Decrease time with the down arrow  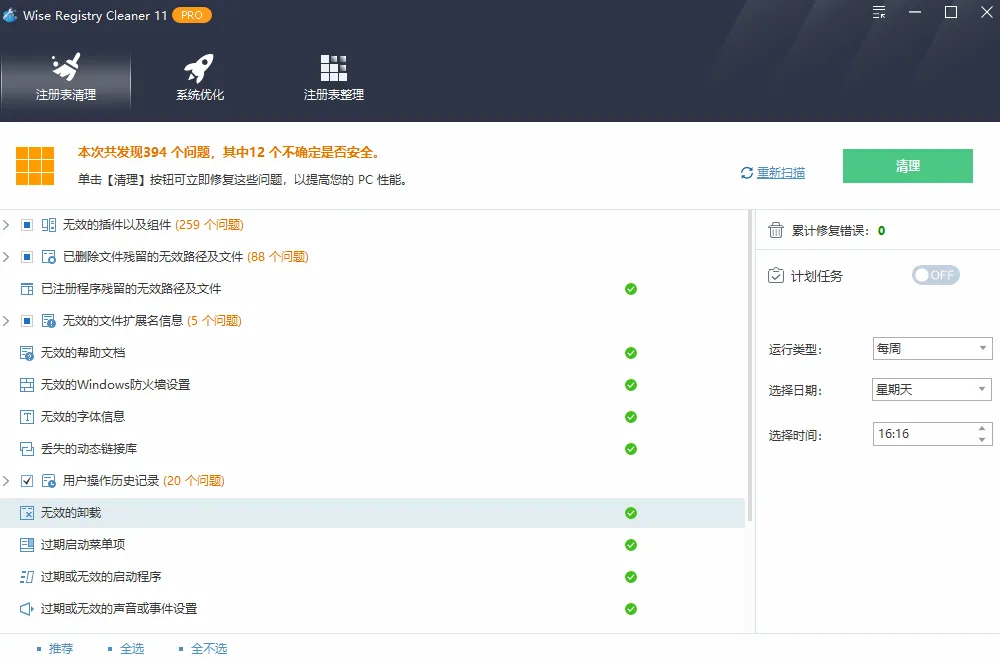982,439
